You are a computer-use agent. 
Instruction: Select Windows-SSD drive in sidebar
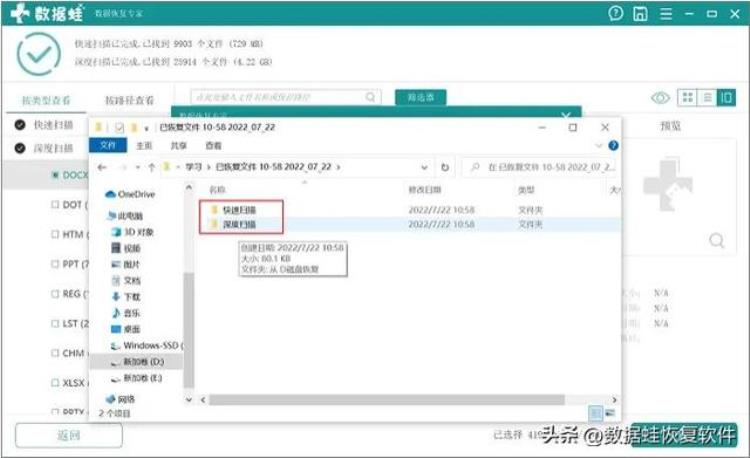pos(146,345)
